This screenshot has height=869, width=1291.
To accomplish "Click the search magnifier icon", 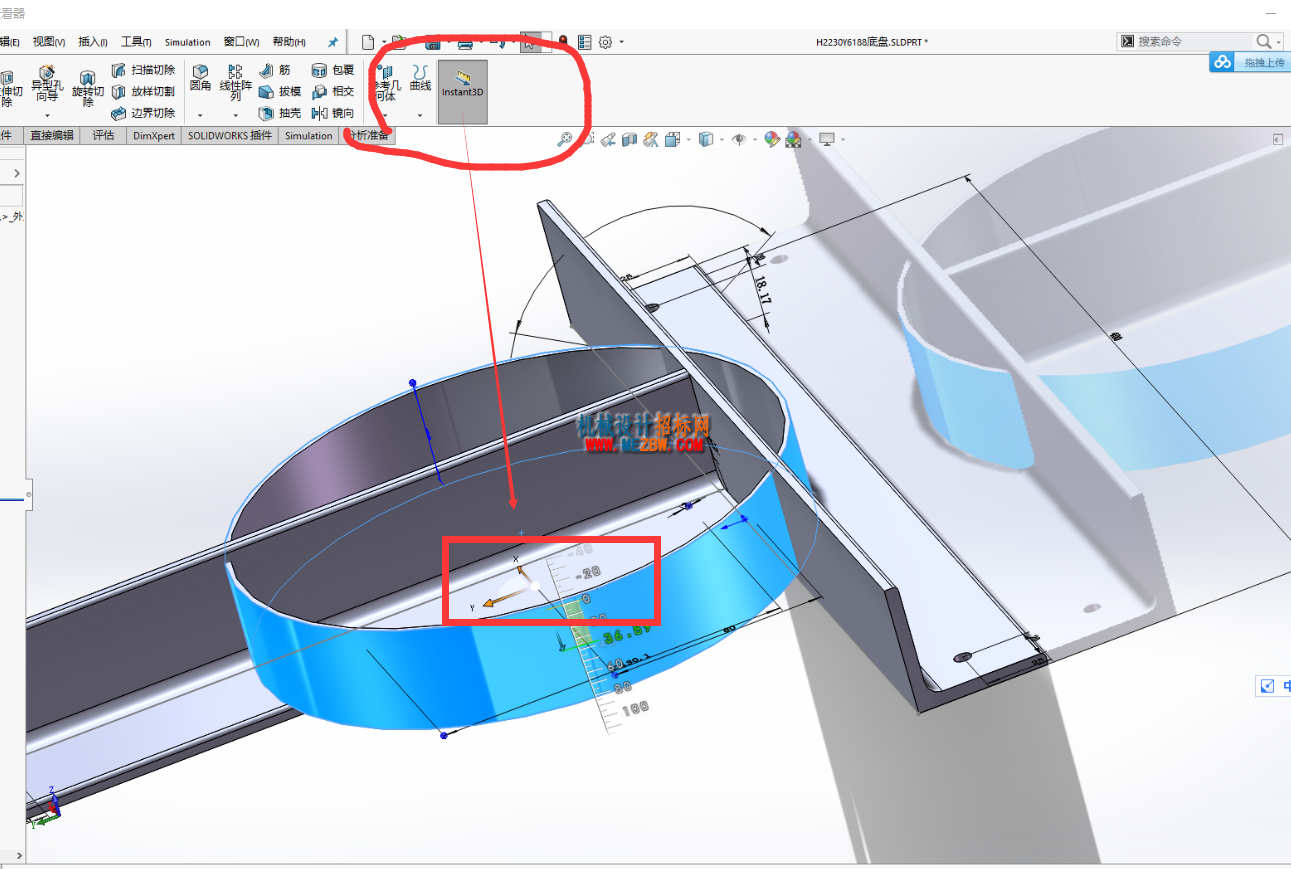I will click(1264, 41).
